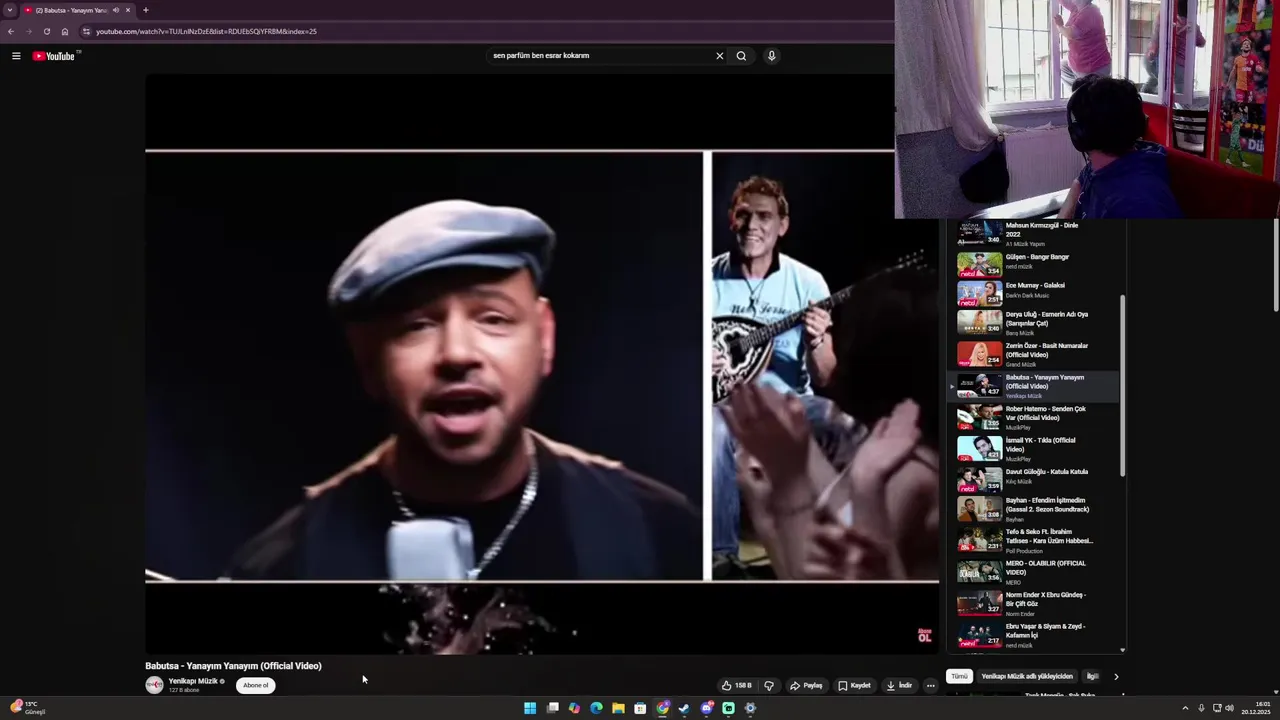The image size is (1280, 720).
Task: Share the video with Paylaş
Action: pos(806,686)
